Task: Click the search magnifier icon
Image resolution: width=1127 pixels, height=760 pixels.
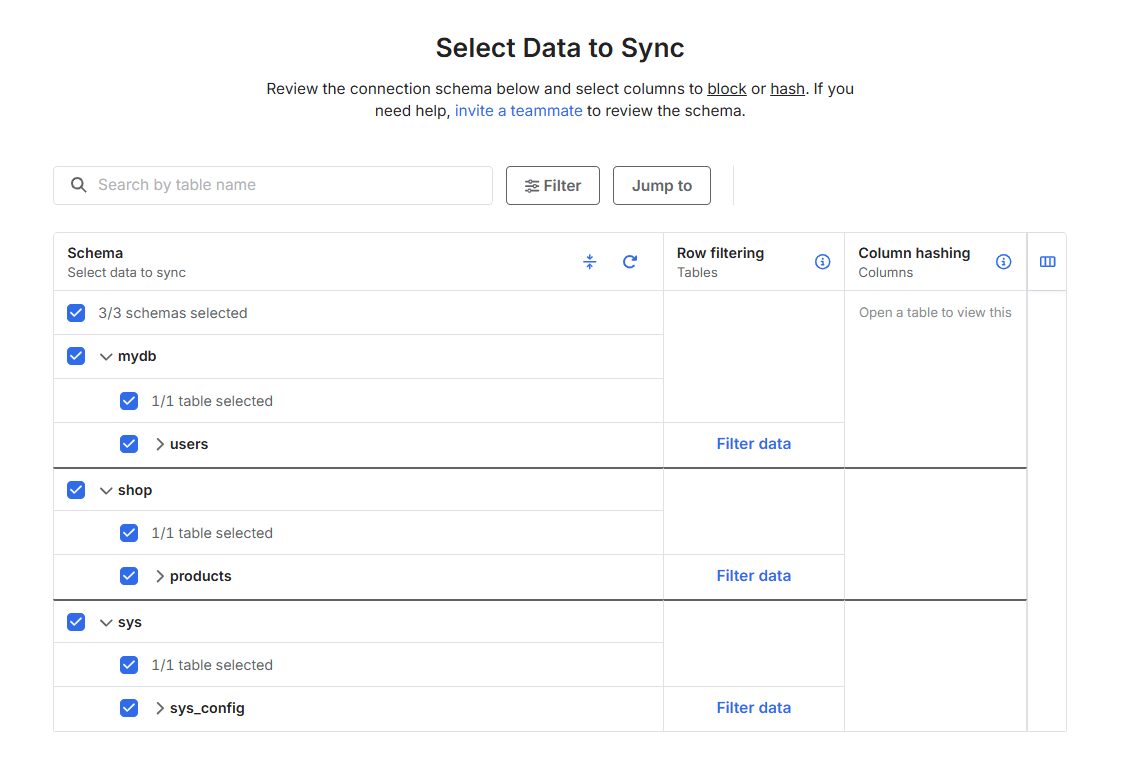Action: [x=79, y=185]
